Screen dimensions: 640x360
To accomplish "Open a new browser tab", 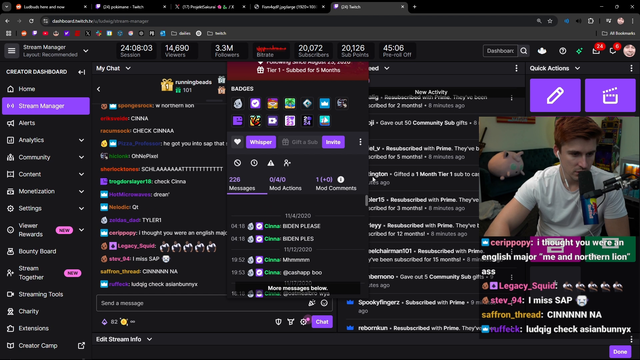I will coord(414,7).
